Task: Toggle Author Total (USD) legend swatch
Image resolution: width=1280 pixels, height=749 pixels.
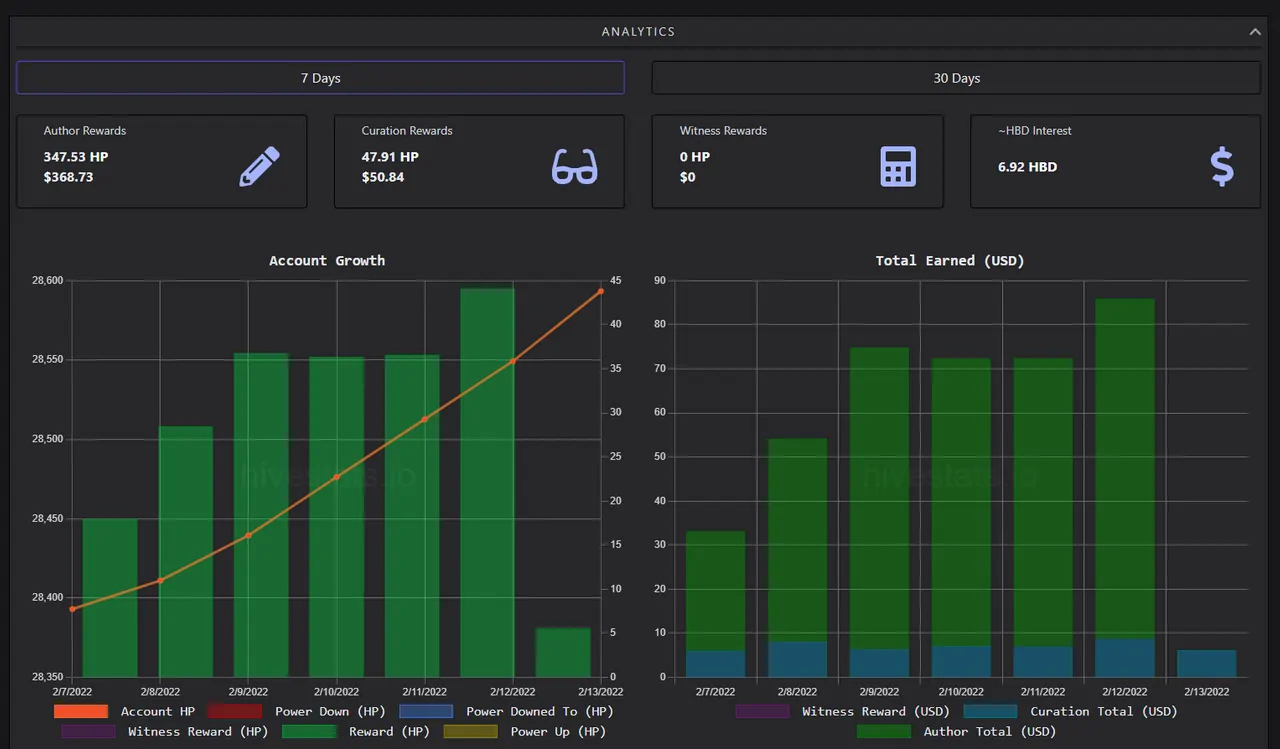Action: 884,731
